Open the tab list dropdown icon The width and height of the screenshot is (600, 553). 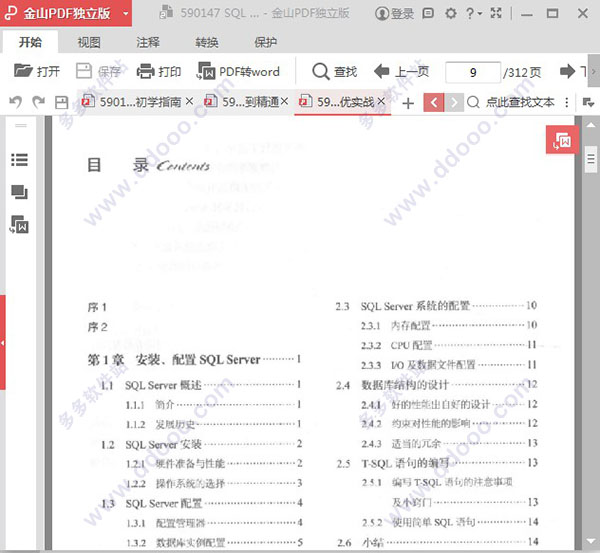click(x=588, y=102)
